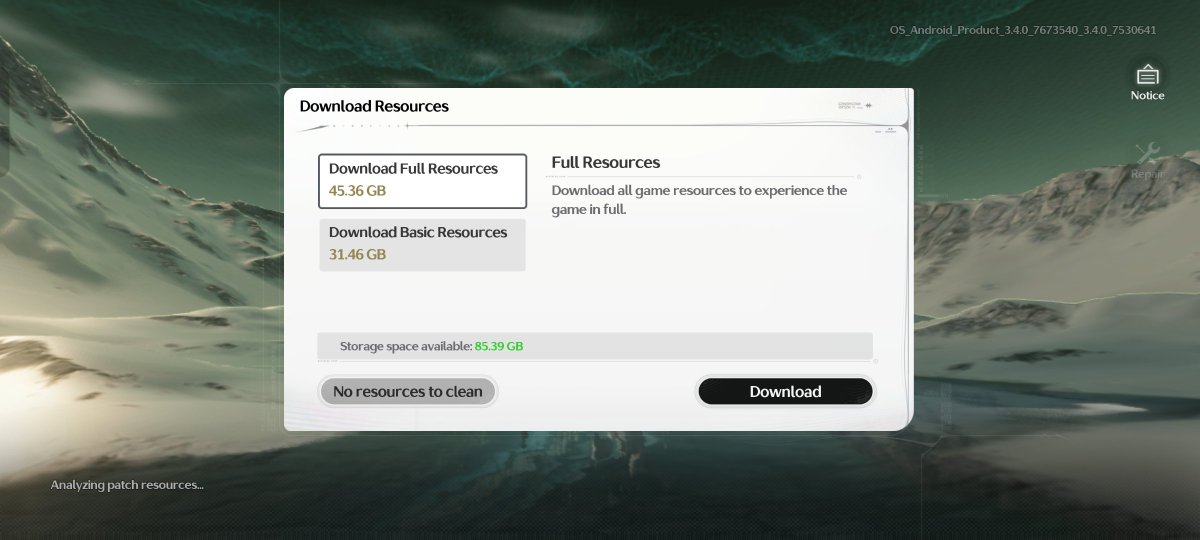
Task: Click the 85.39 GB storage value
Action: (499, 346)
